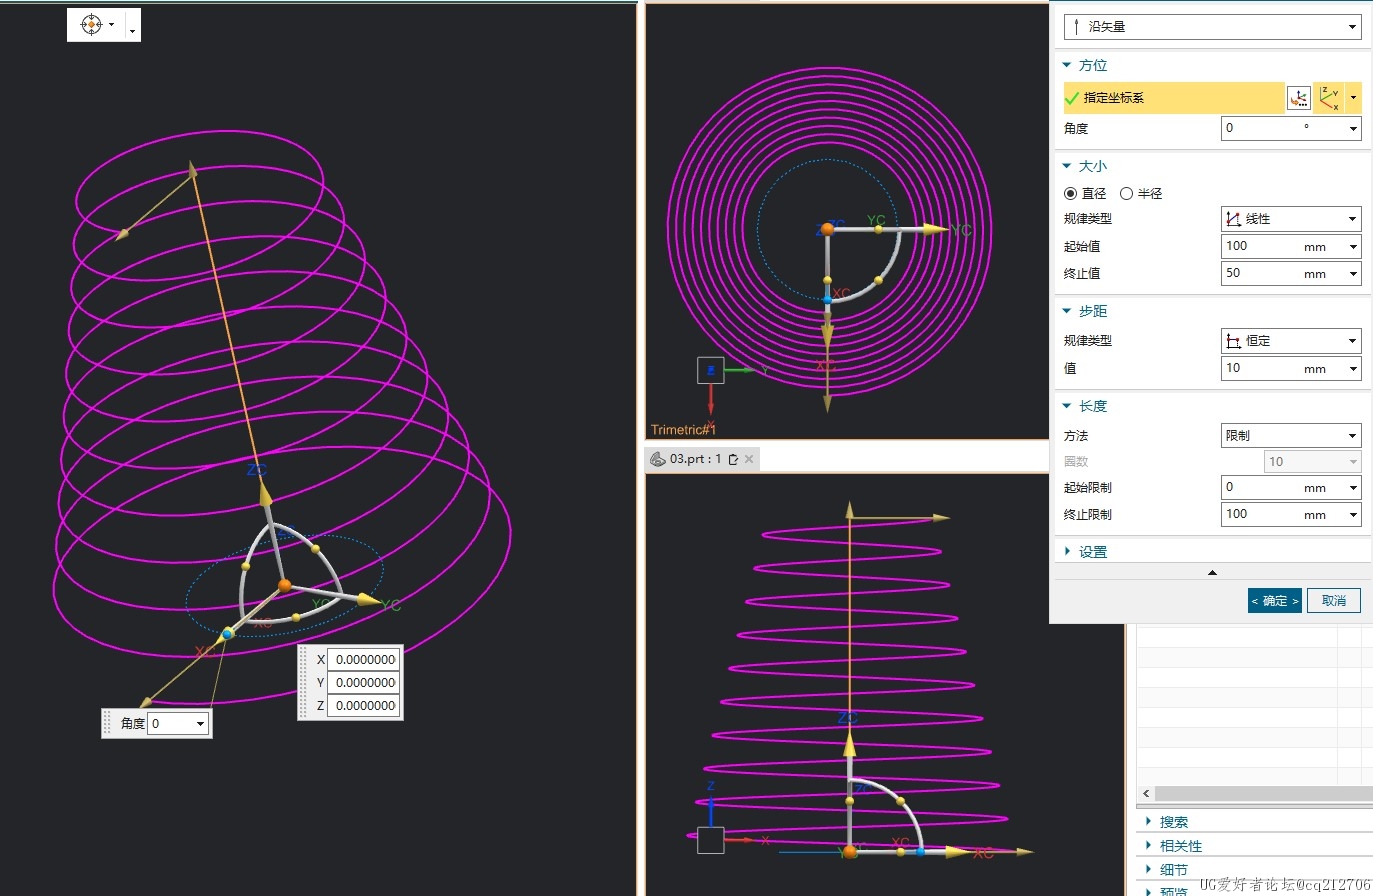Expand the 相关性 panel
This screenshot has height=896, width=1373.
[x=1149, y=846]
